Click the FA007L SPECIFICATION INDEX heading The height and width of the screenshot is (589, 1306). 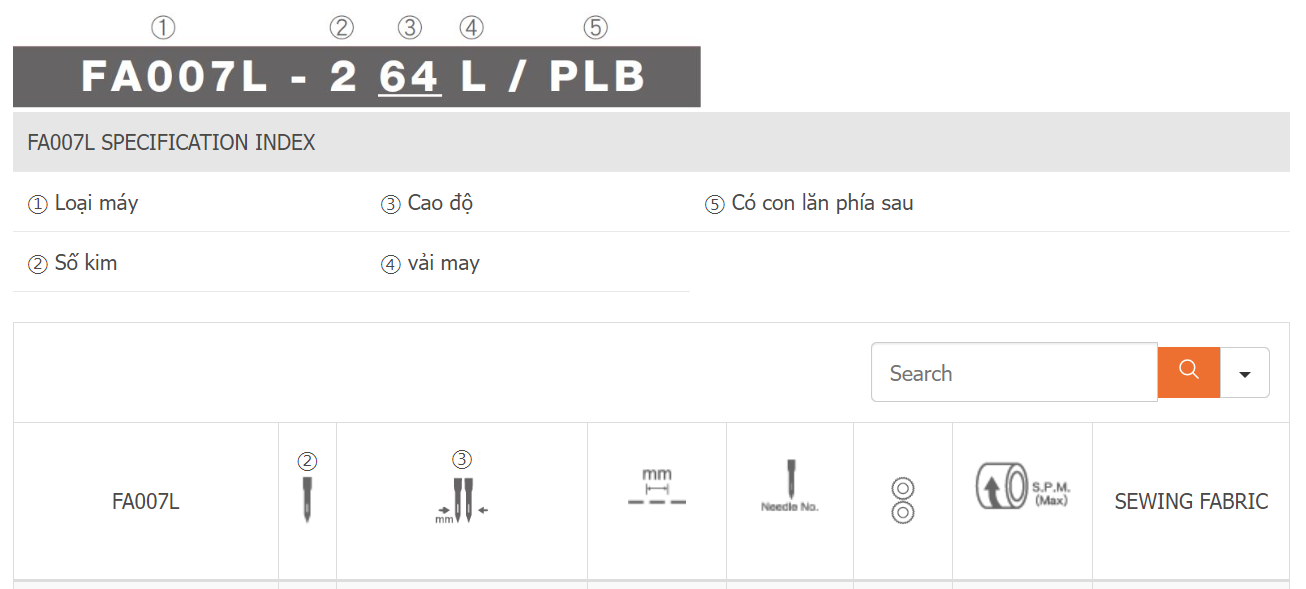[x=171, y=143]
